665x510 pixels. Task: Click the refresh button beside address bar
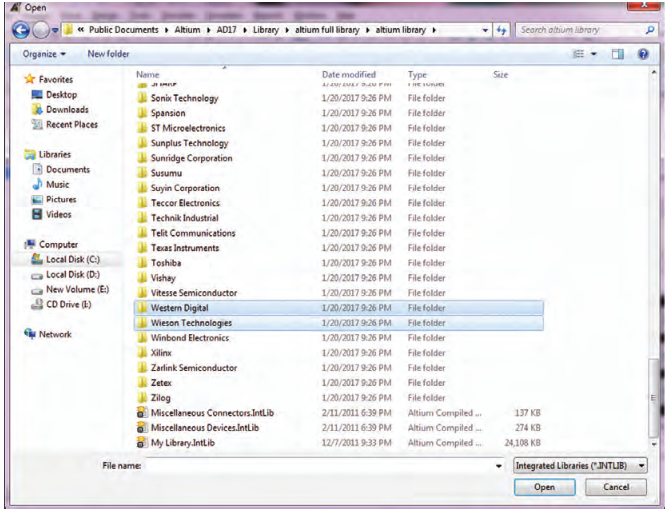pos(502,30)
